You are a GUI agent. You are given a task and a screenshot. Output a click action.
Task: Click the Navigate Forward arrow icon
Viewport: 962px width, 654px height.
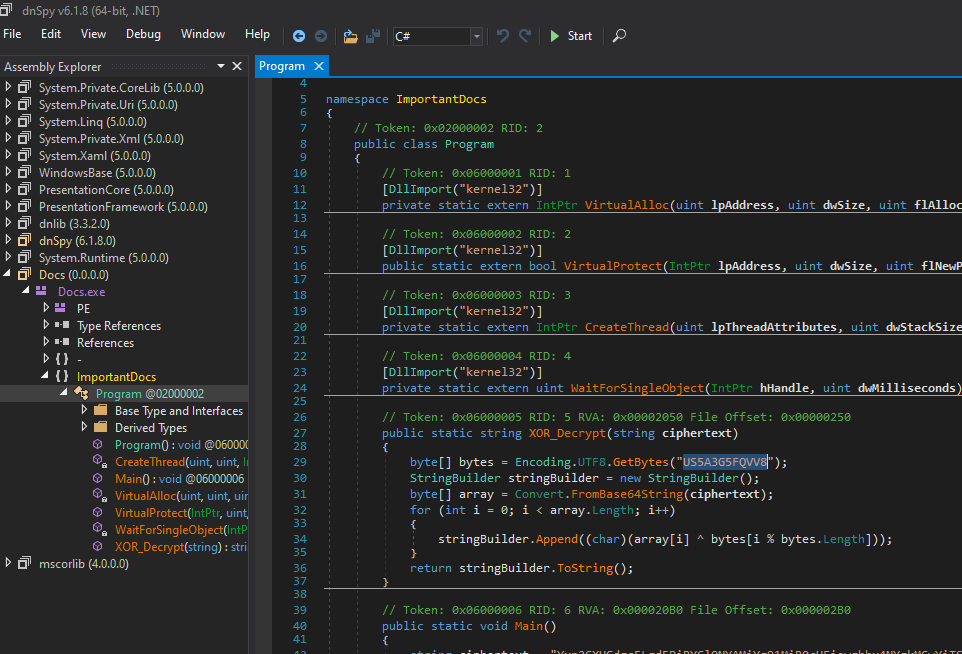pyautogui.click(x=320, y=36)
